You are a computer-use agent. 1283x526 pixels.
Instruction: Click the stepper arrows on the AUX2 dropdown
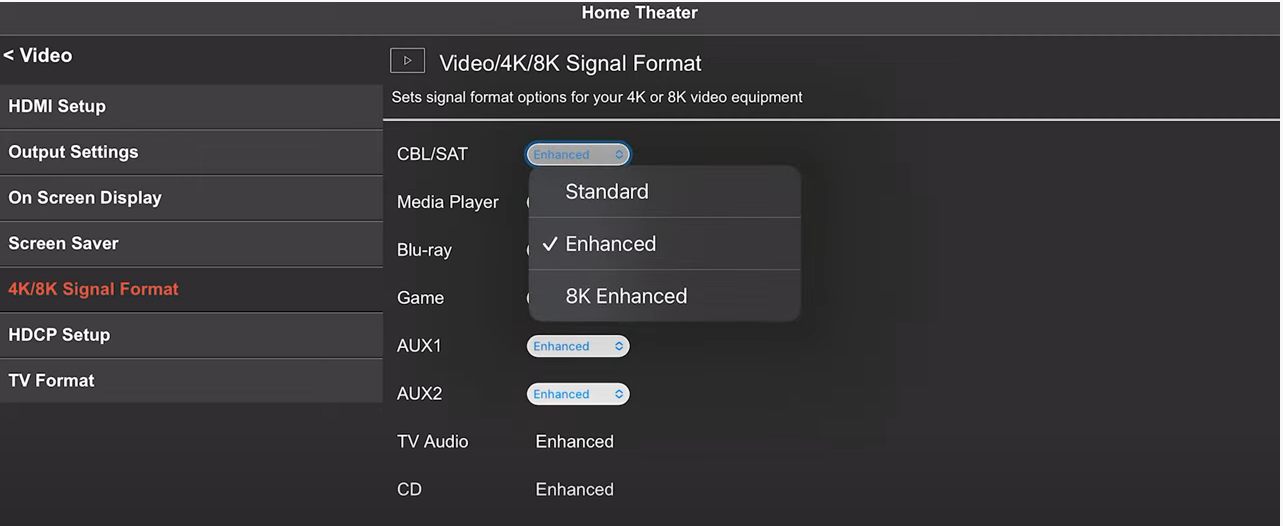[620, 394]
